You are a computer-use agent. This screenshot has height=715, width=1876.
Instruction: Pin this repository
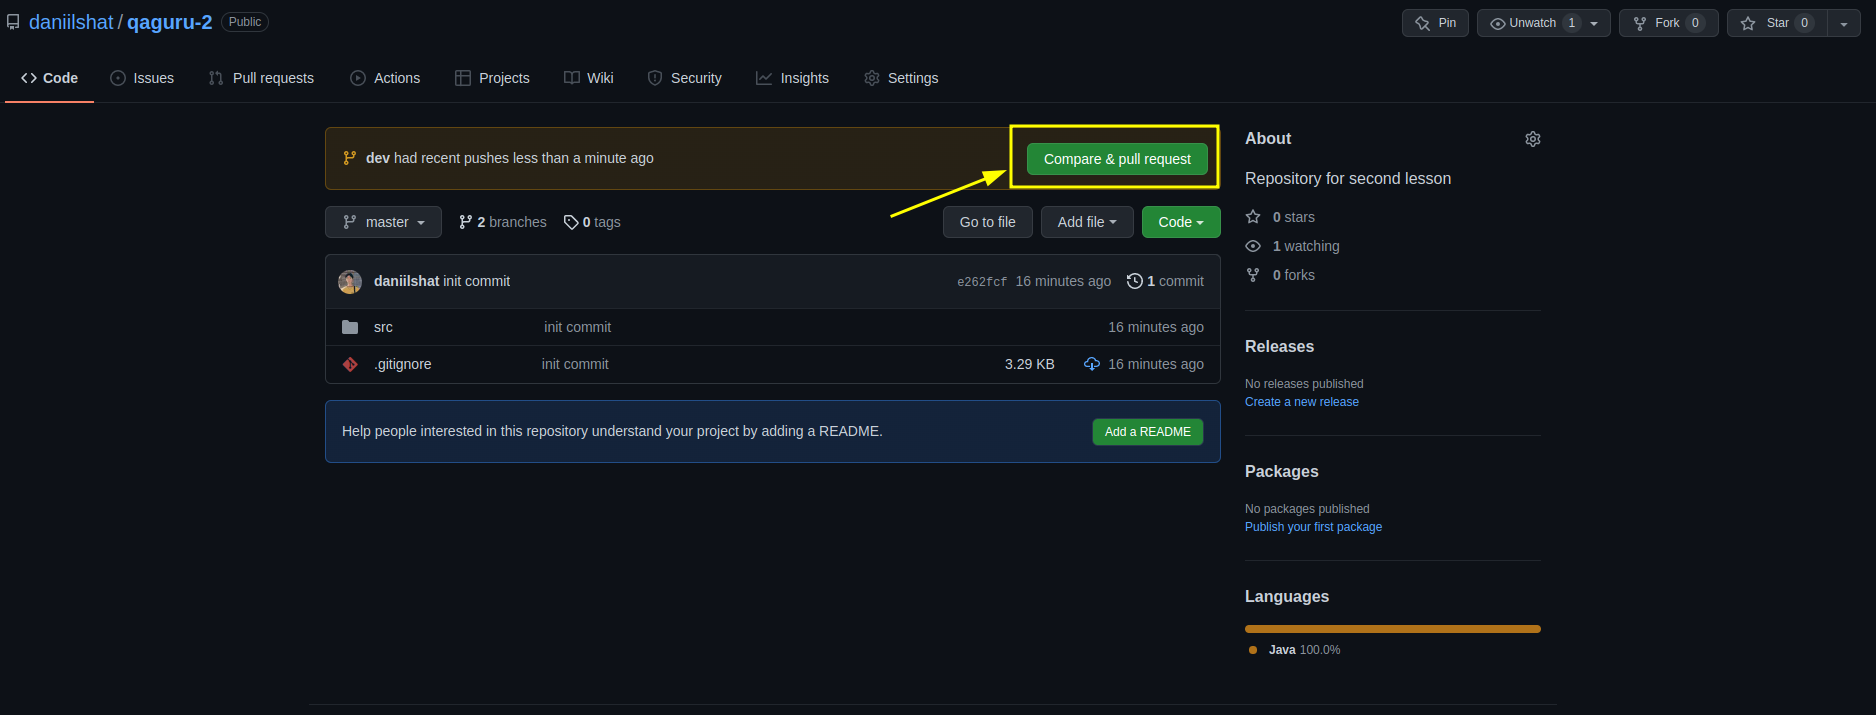pos(1435,23)
